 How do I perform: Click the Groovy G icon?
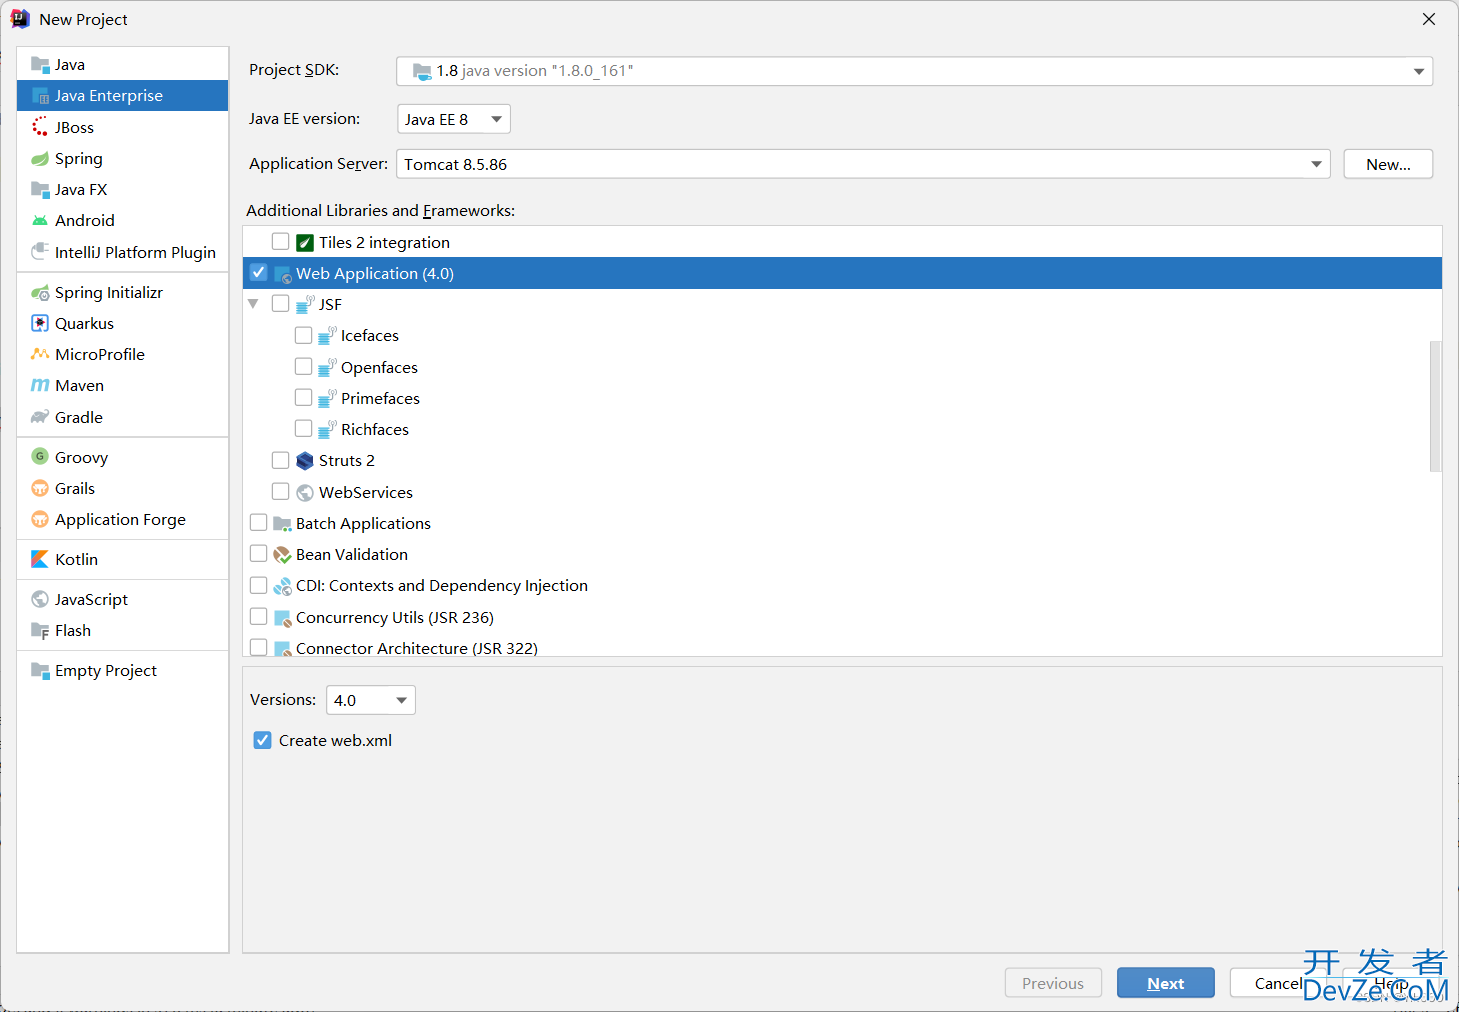click(40, 457)
